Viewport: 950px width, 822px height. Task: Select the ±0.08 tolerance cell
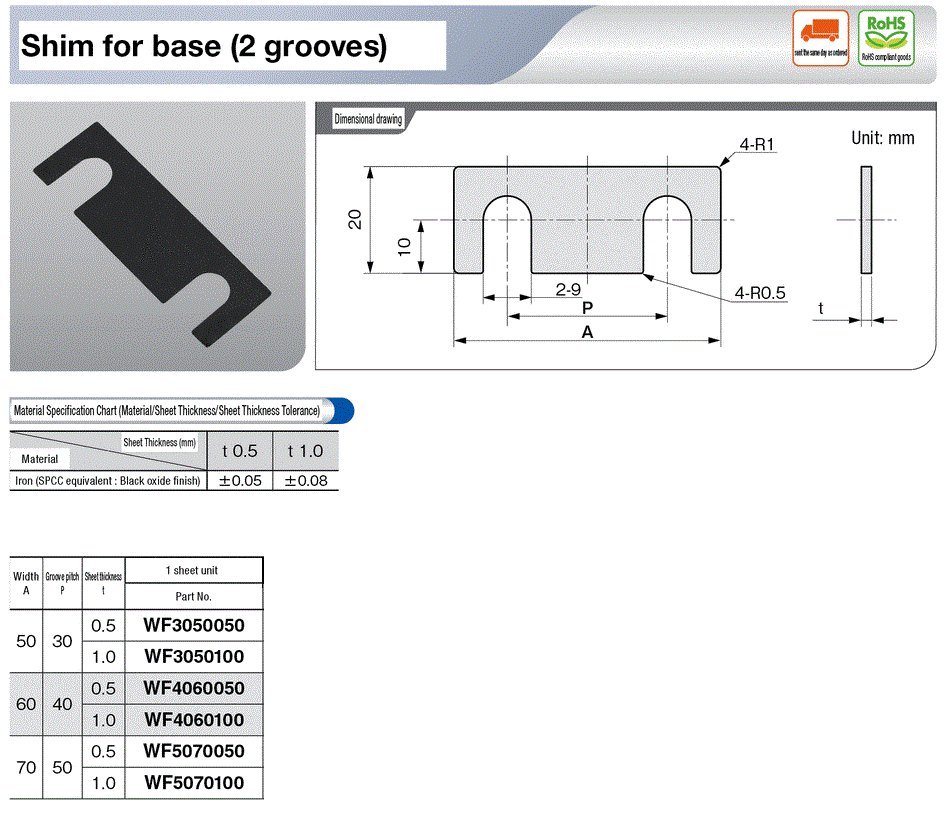pos(305,481)
